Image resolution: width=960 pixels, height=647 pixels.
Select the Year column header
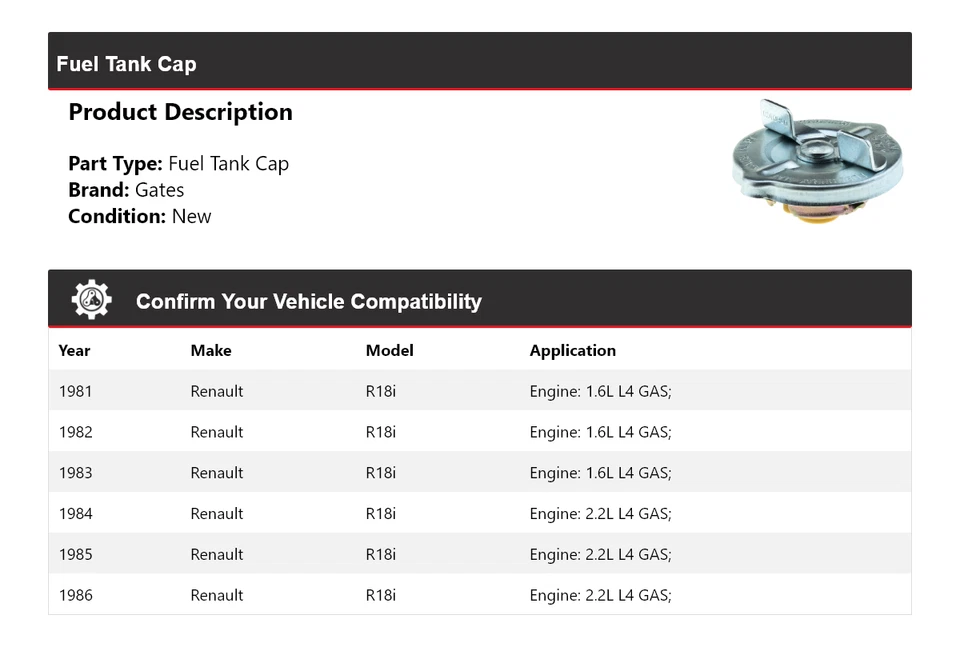[74, 350]
